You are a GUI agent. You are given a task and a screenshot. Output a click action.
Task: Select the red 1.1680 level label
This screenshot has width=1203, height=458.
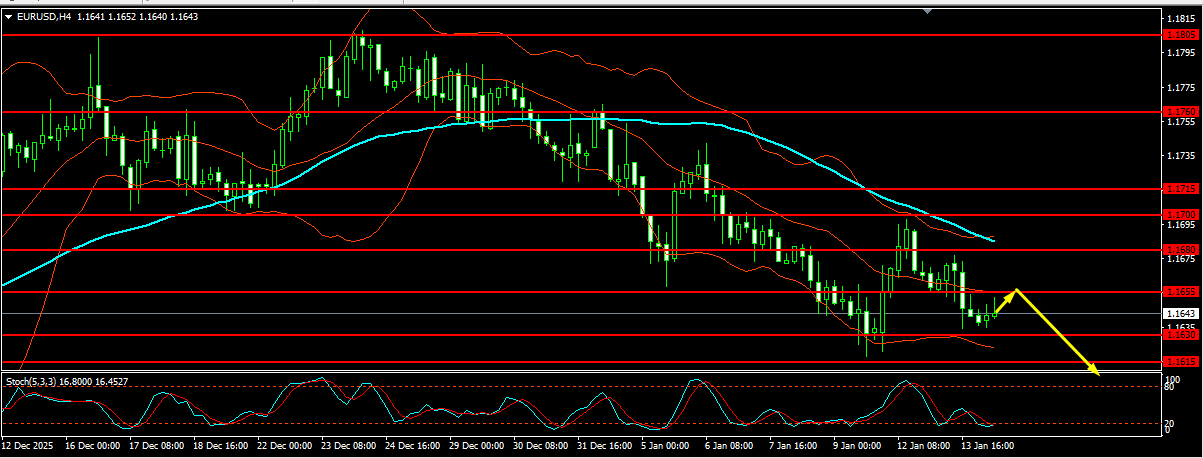pos(1182,249)
